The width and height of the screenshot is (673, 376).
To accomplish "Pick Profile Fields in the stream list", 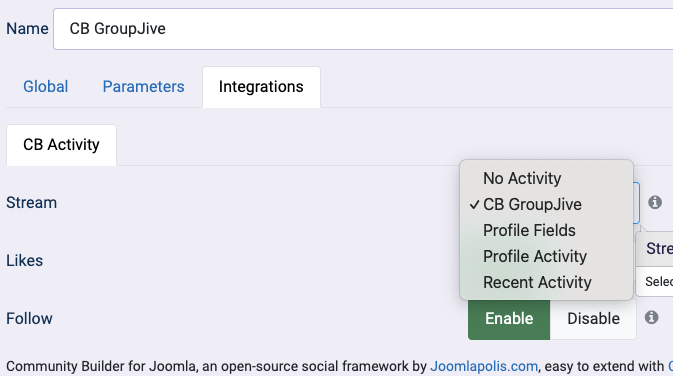I will (x=546, y=230).
